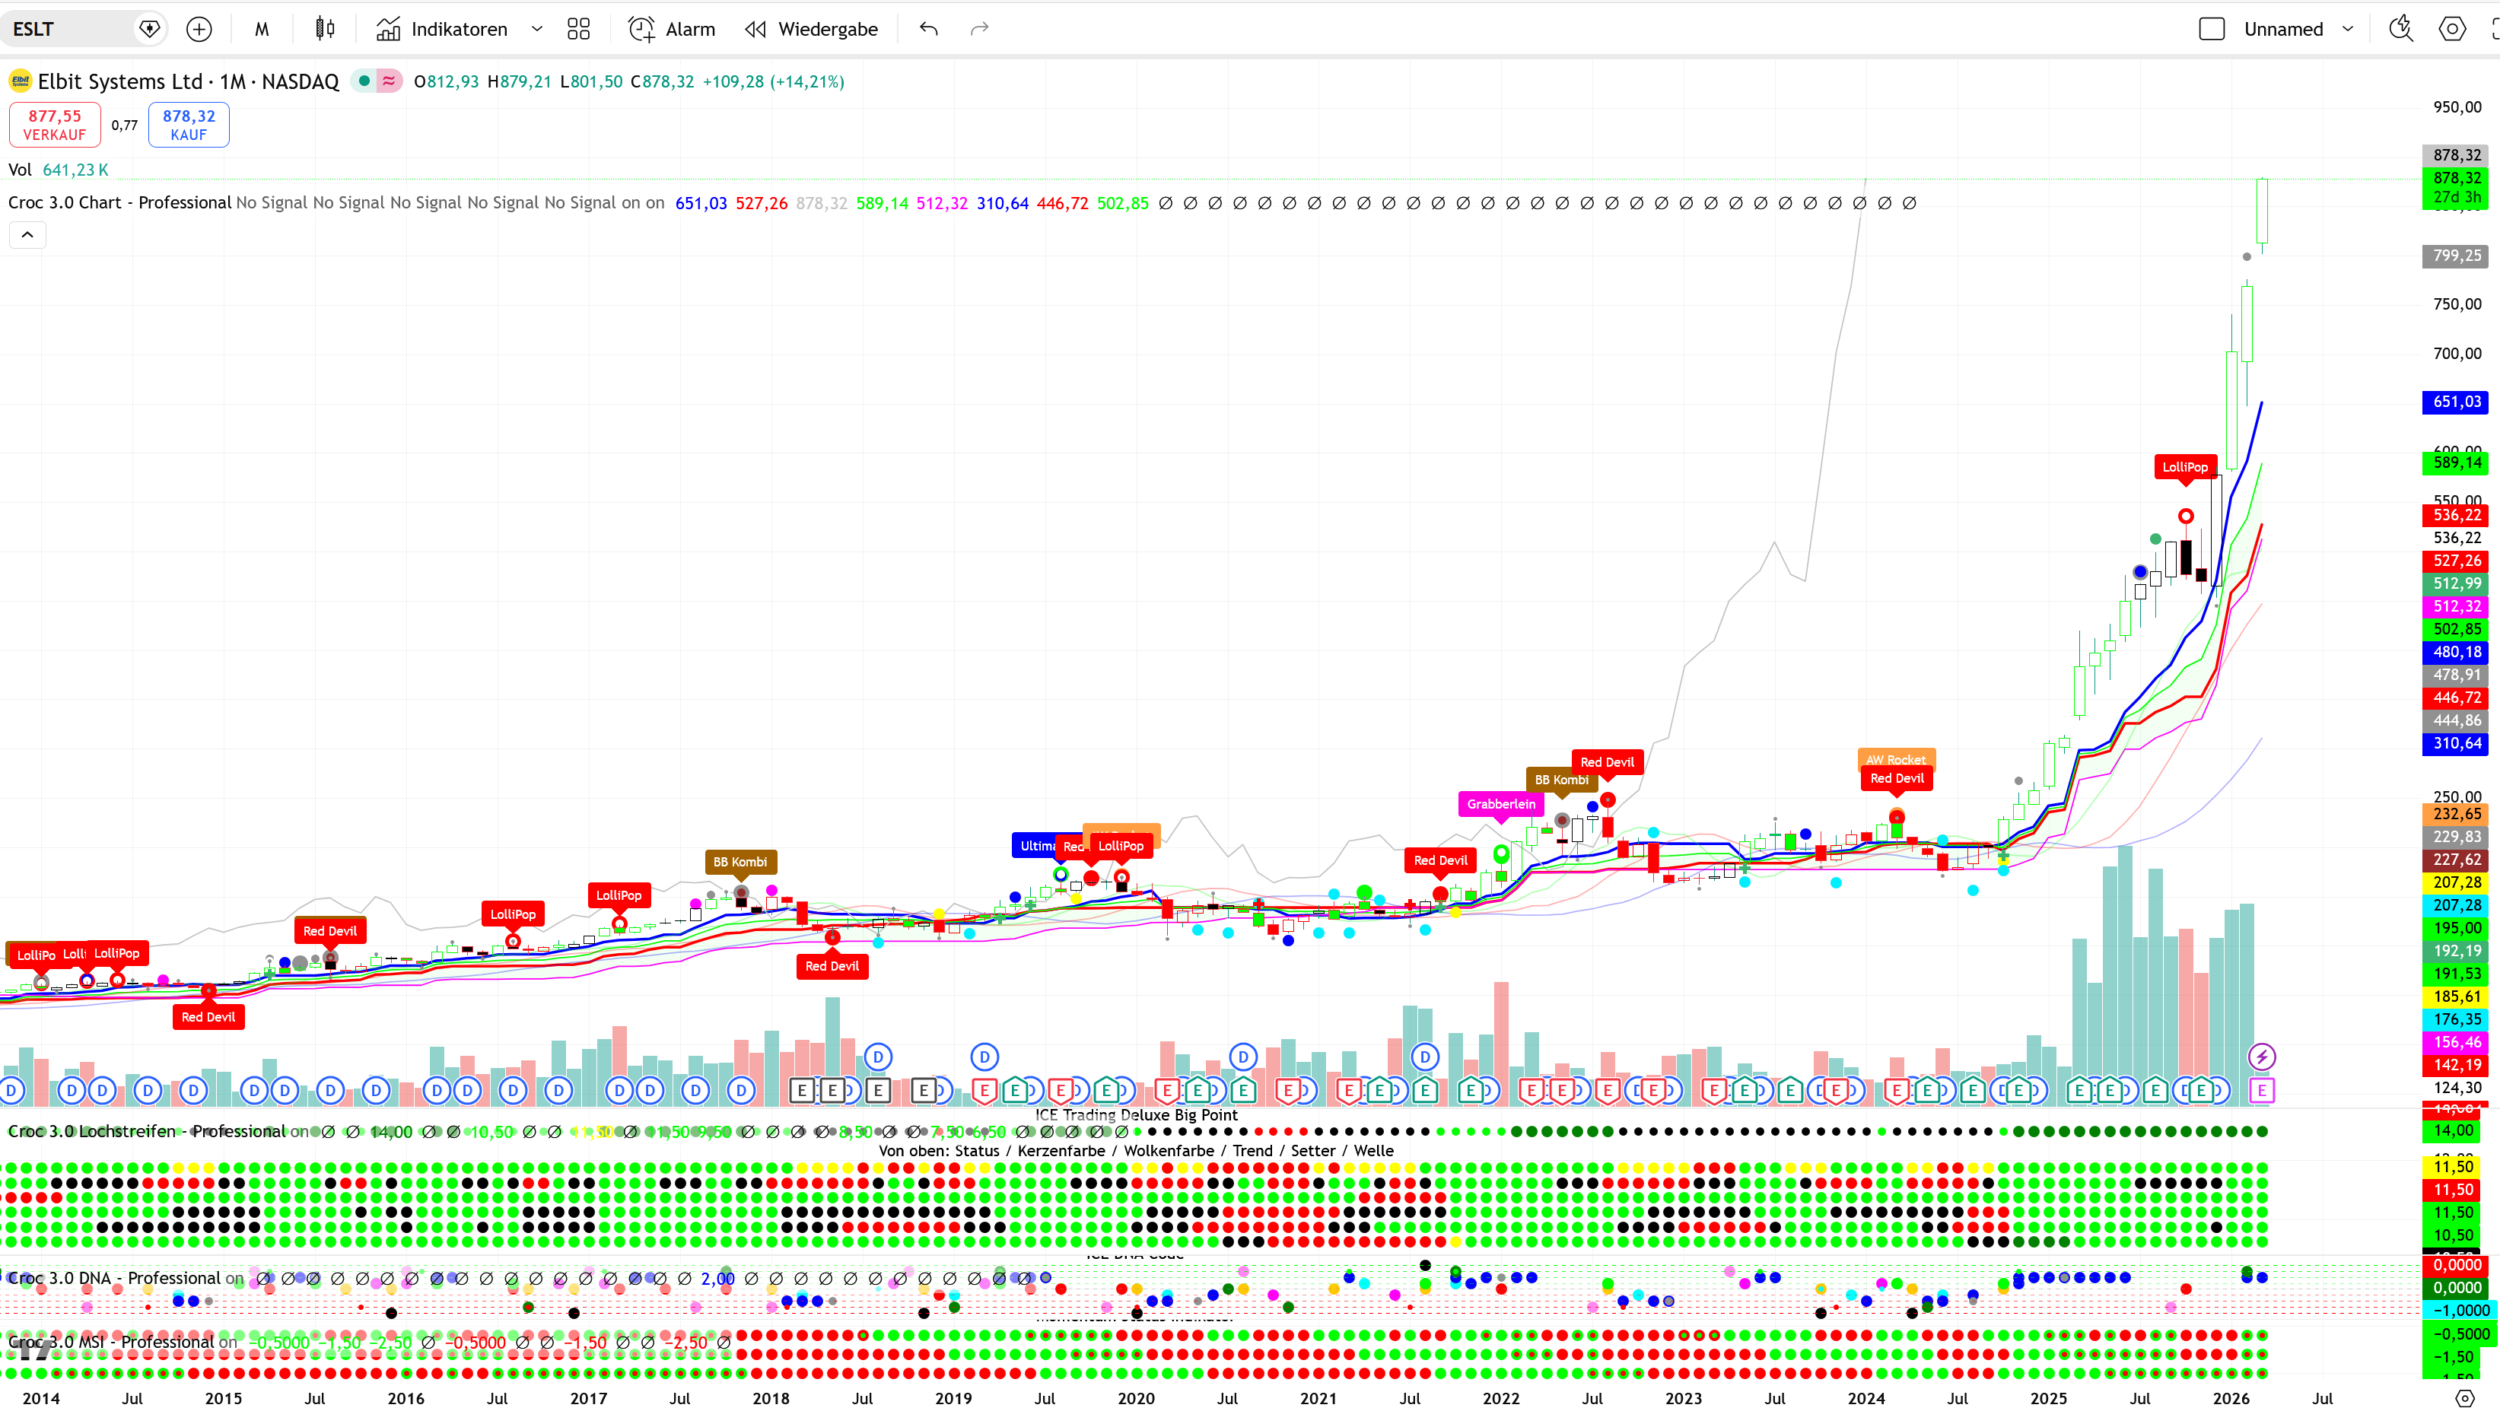Viewport: 2500px width, 1408px height.
Task: Expand the Indikatoren favorites dropdown arrow
Action: (537, 29)
